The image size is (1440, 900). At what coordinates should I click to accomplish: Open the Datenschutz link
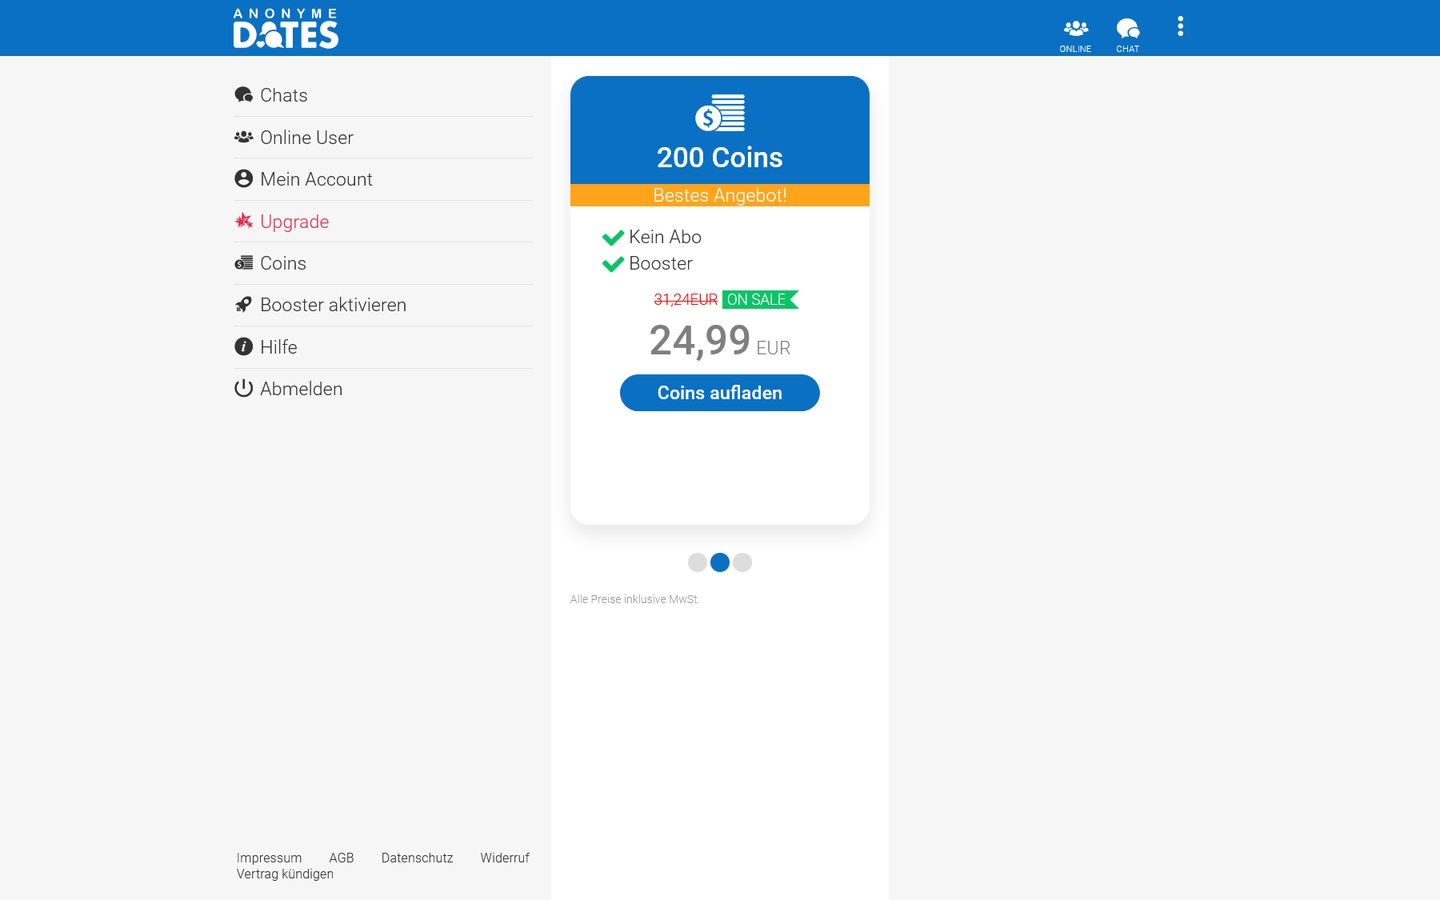pyautogui.click(x=416, y=857)
